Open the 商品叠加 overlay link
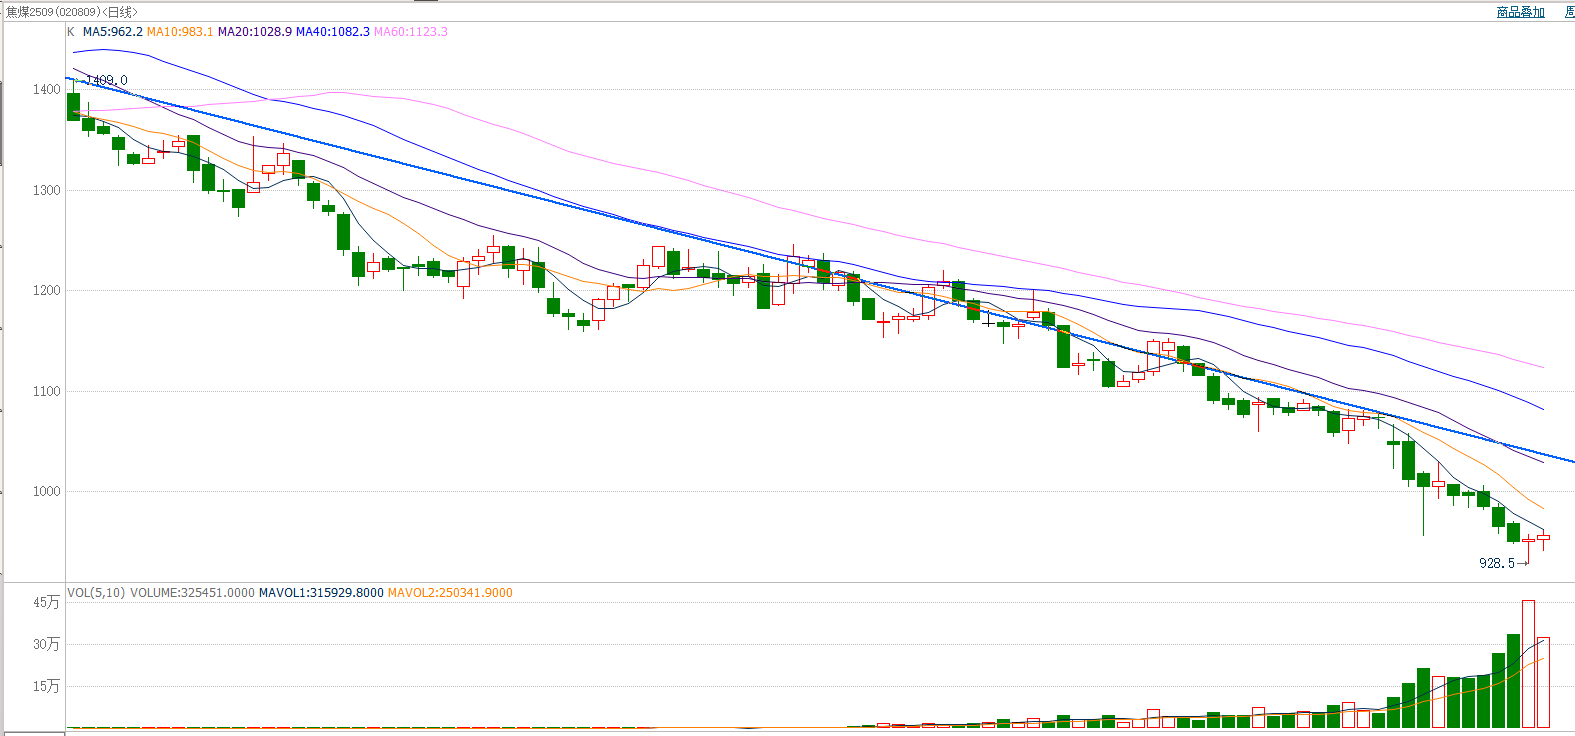1575x736 pixels. tap(1520, 12)
